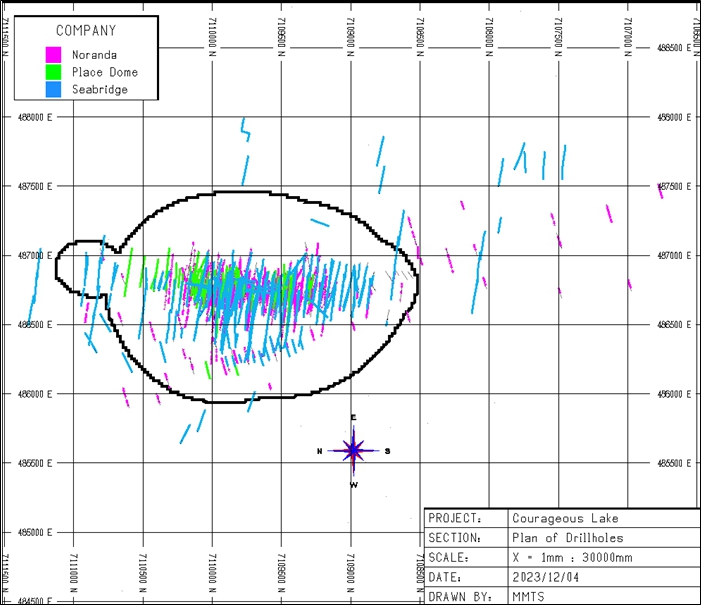Click the green Place Dome legend swatch
This screenshot has height=605, width=701.
click(x=54, y=72)
